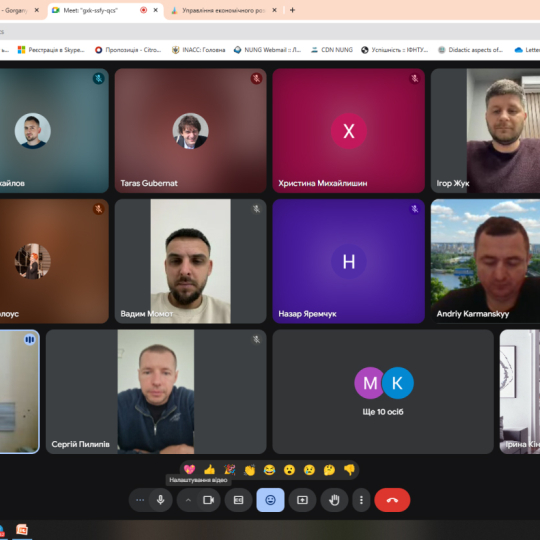The height and width of the screenshot is (540, 540).
Task: Leave the call with red hang-up button
Action: tap(392, 500)
